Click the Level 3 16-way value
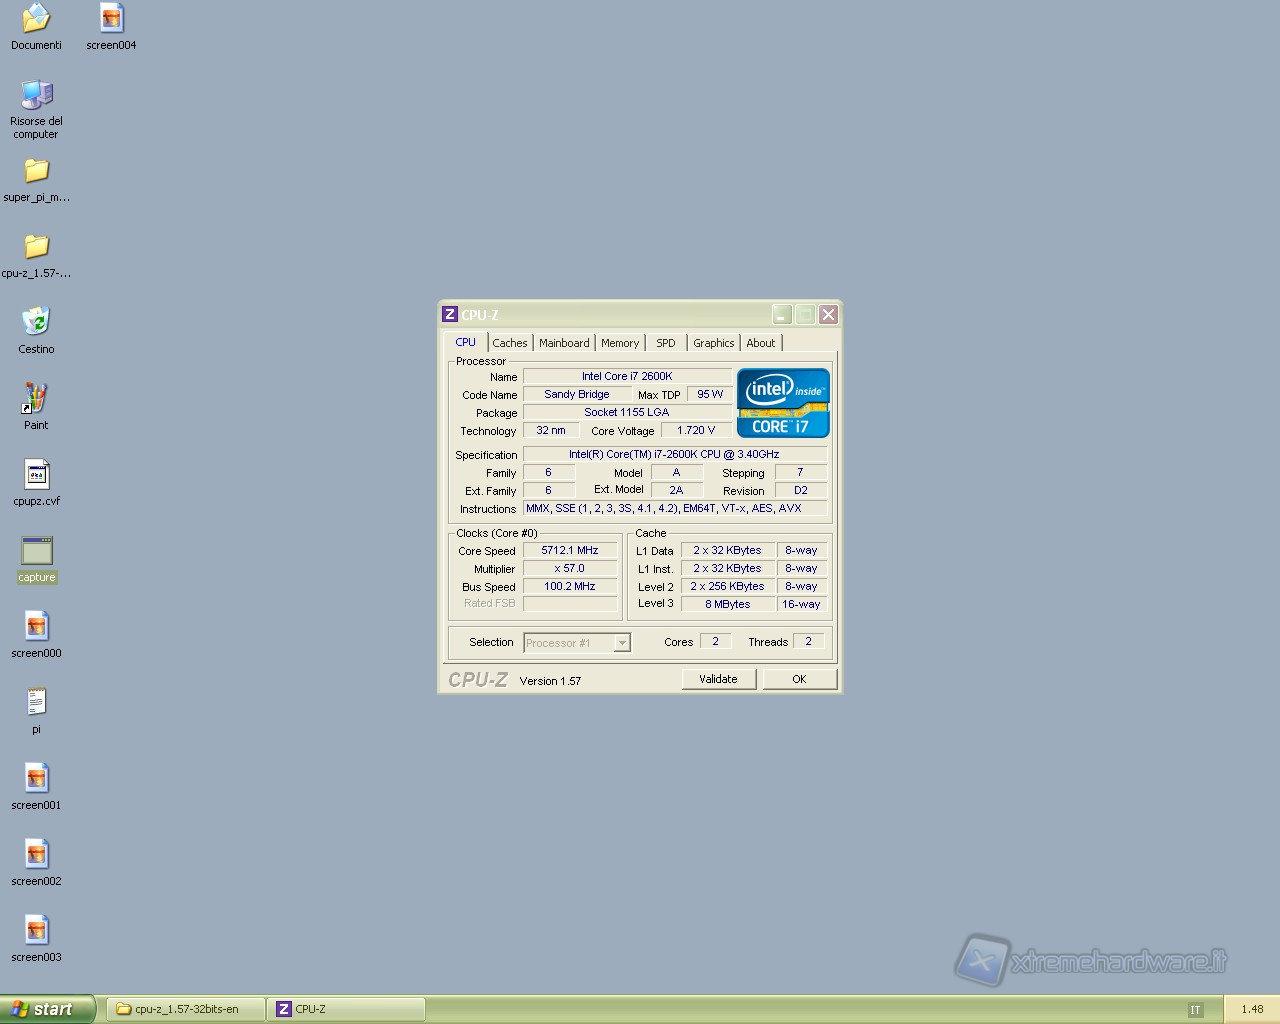This screenshot has height=1024, width=1280. pos(802,604)
